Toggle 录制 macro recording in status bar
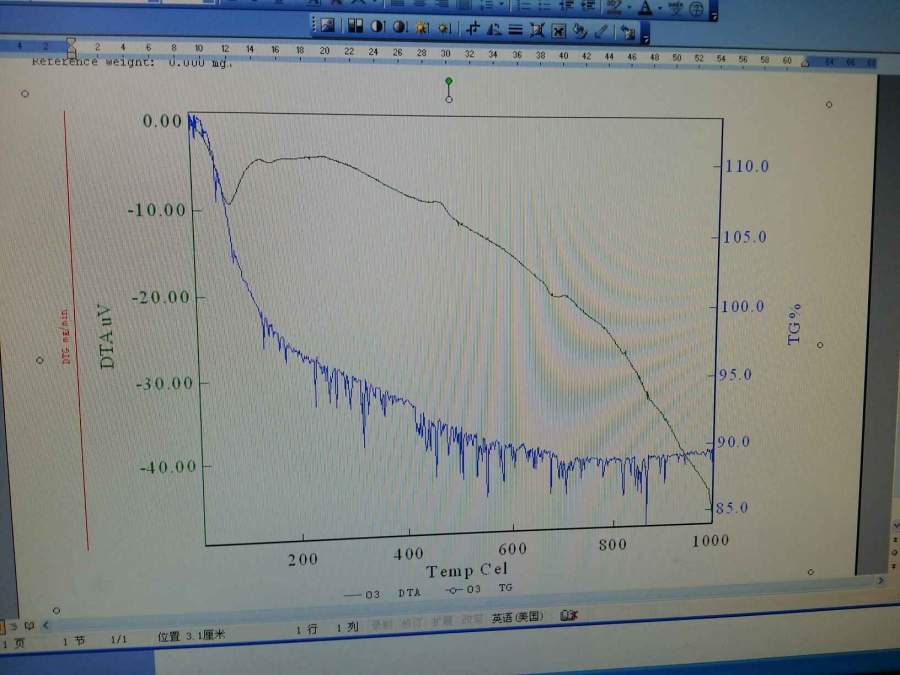 (381, 624)
